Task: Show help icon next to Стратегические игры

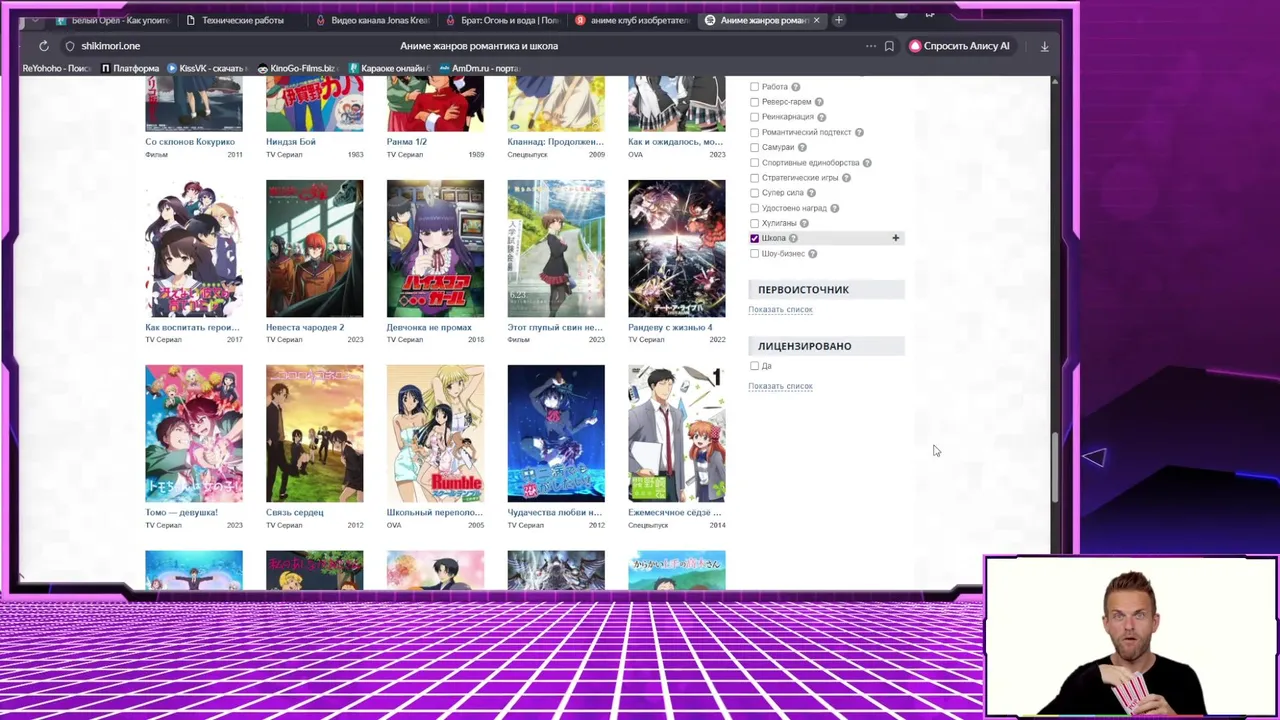Action: point(846,178)
